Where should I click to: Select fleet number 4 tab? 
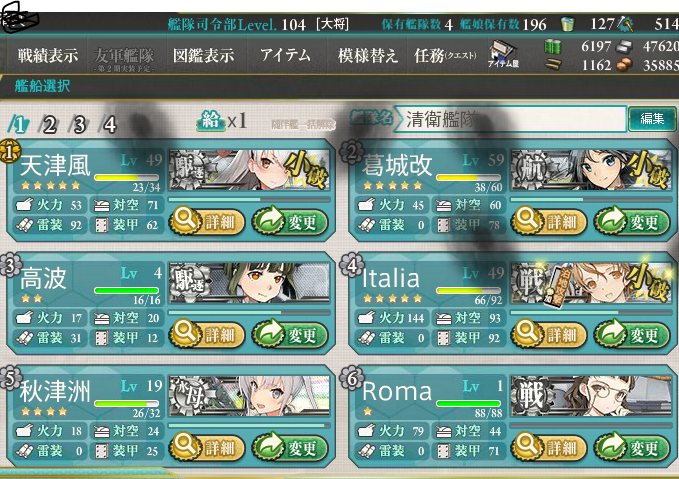point(109,125)
